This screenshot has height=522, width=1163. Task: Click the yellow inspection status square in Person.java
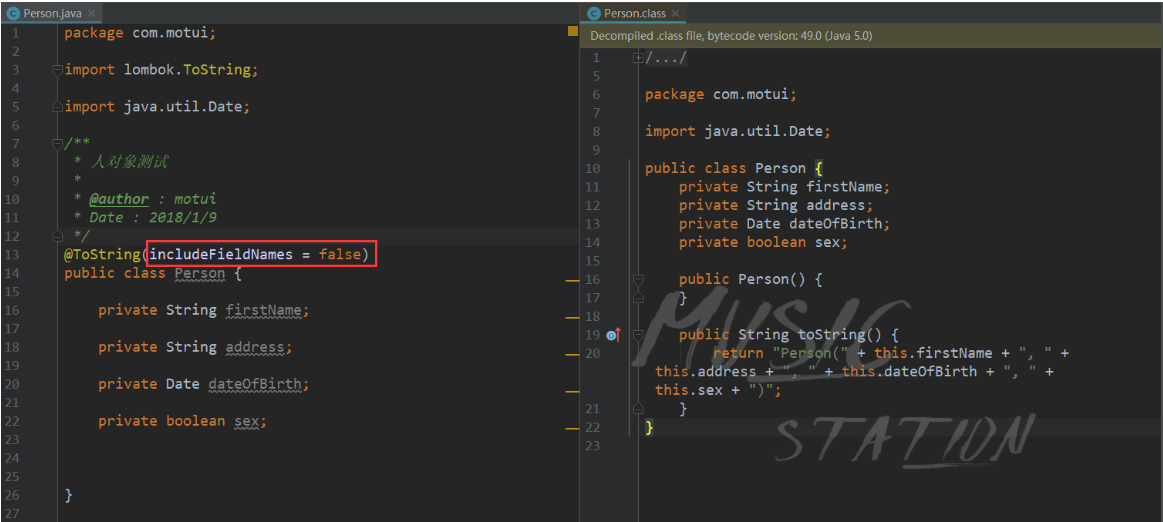click(573, 31)
